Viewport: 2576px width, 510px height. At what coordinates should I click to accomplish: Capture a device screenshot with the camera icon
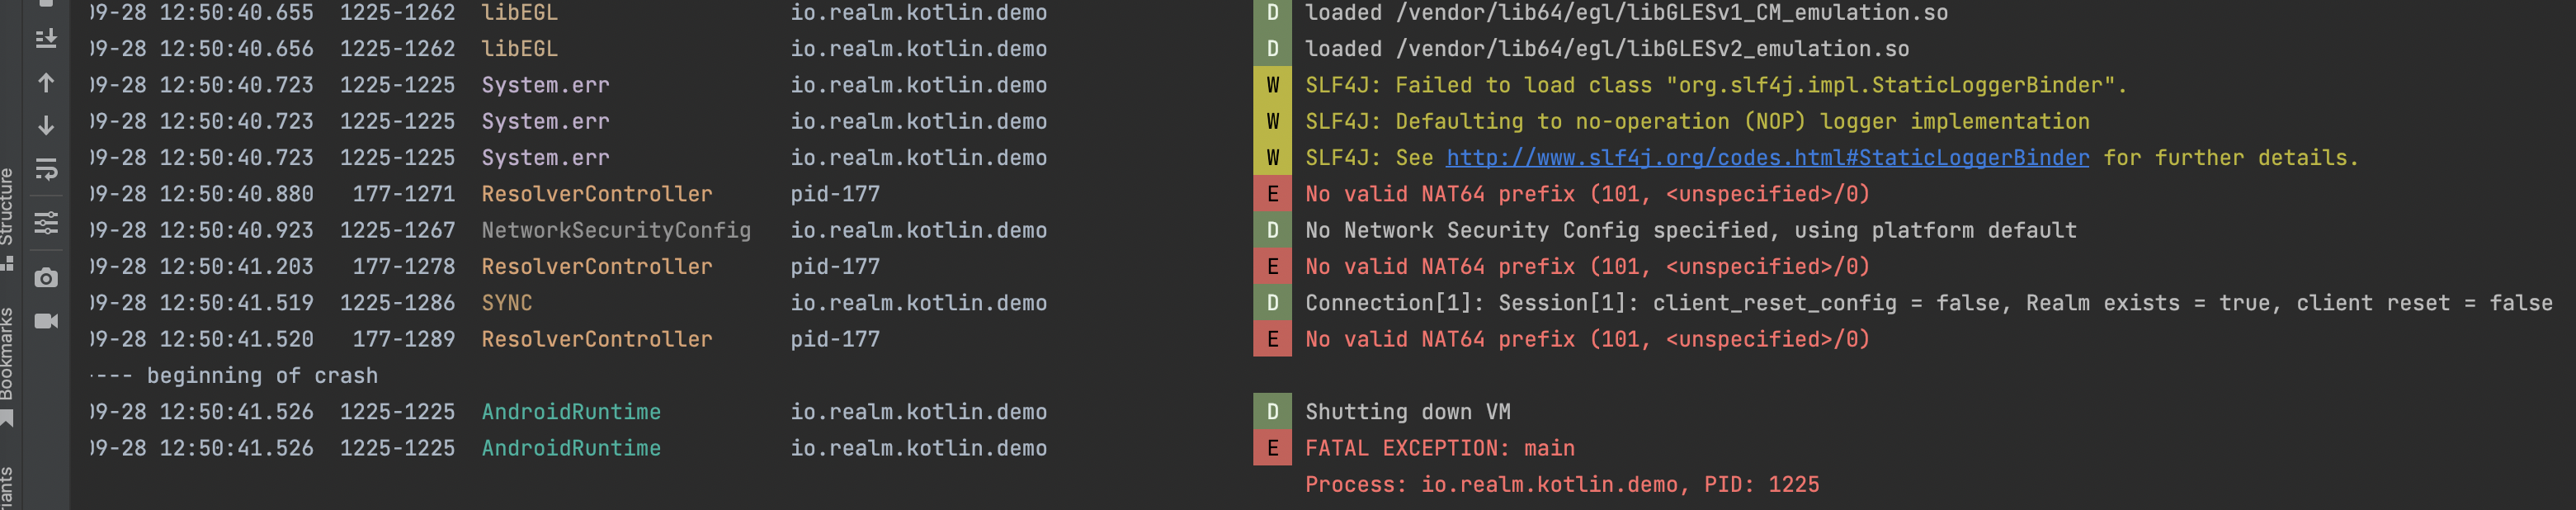click(x=45, y=276)
